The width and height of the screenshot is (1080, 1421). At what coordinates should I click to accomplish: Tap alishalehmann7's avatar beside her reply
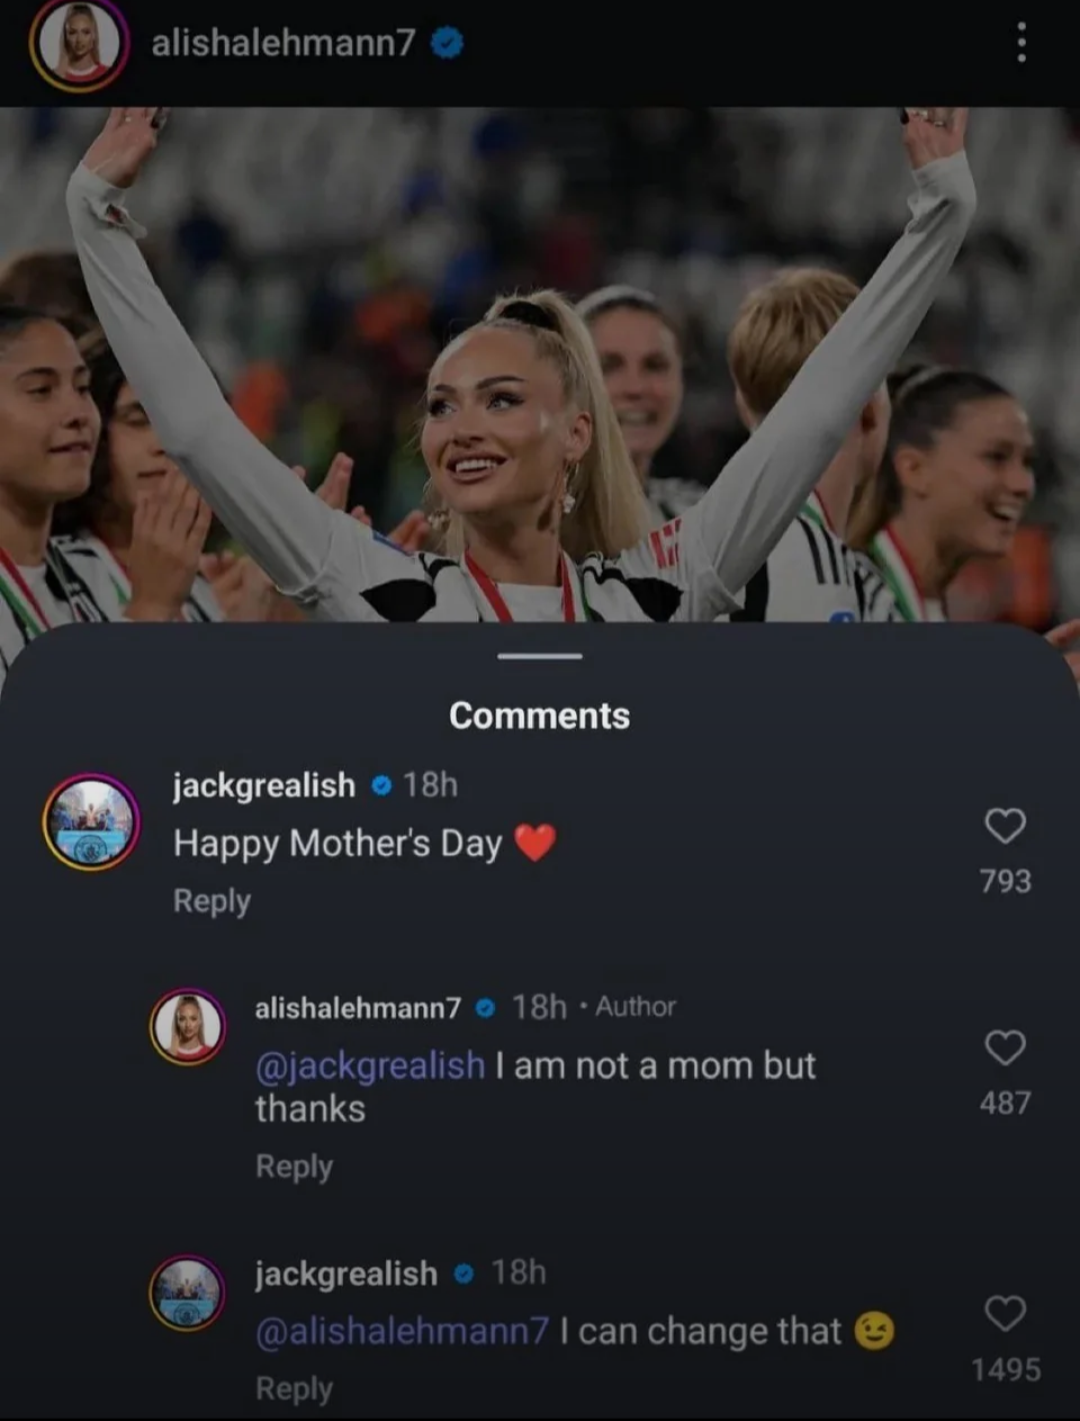click(x=188, y=1026)
